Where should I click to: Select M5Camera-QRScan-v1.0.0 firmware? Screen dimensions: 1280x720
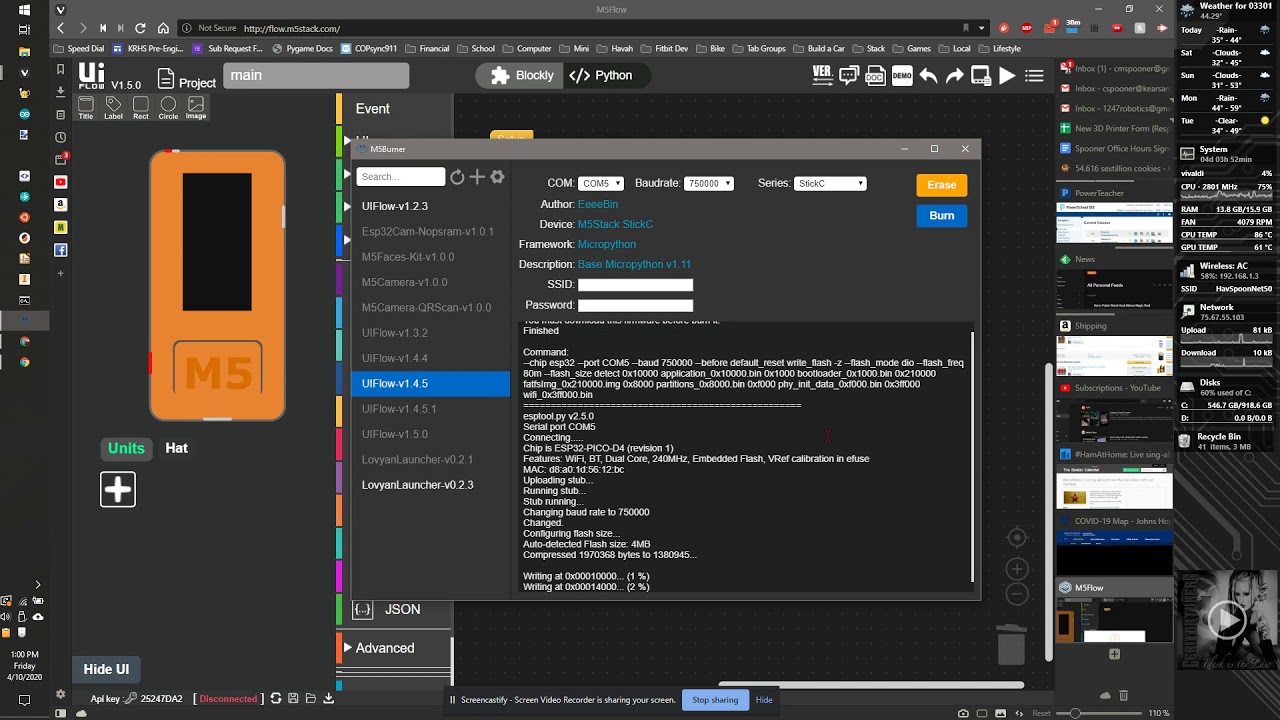point(431,308)
